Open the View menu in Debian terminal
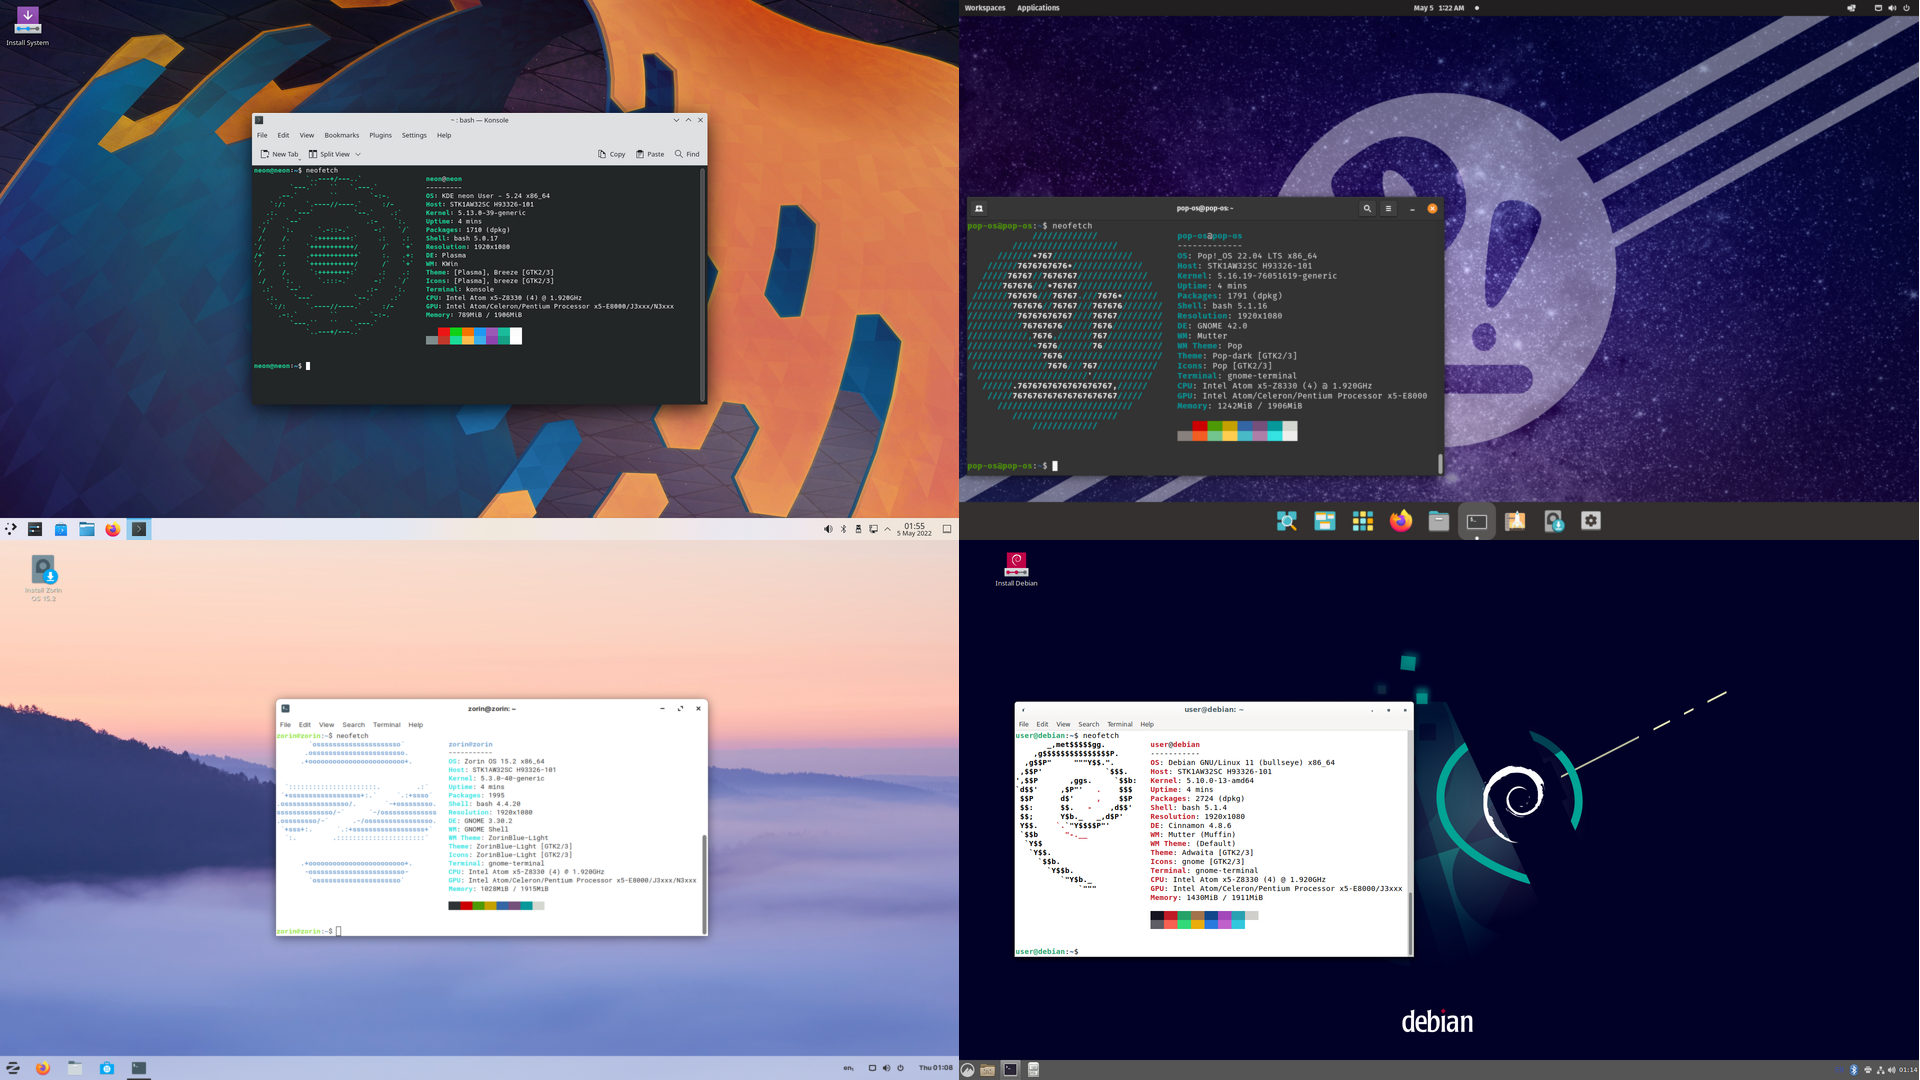Viewport: 1920px width, 1080px height. coord(1063,725)
